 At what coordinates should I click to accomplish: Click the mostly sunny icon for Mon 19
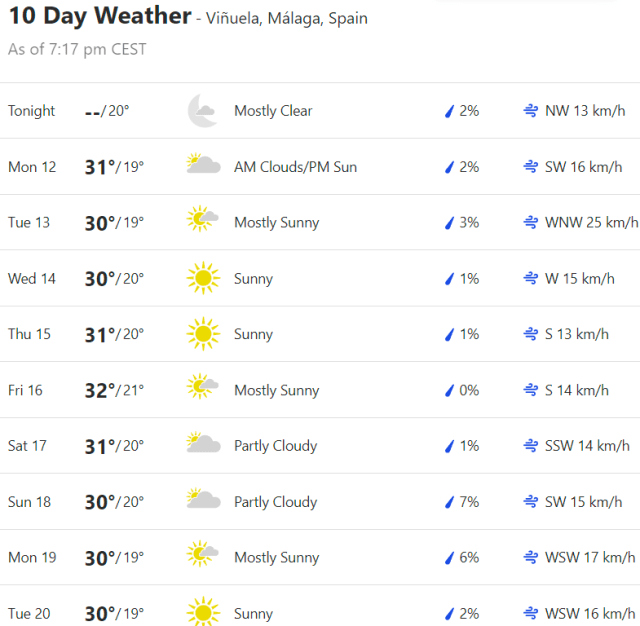pos(203,557)
